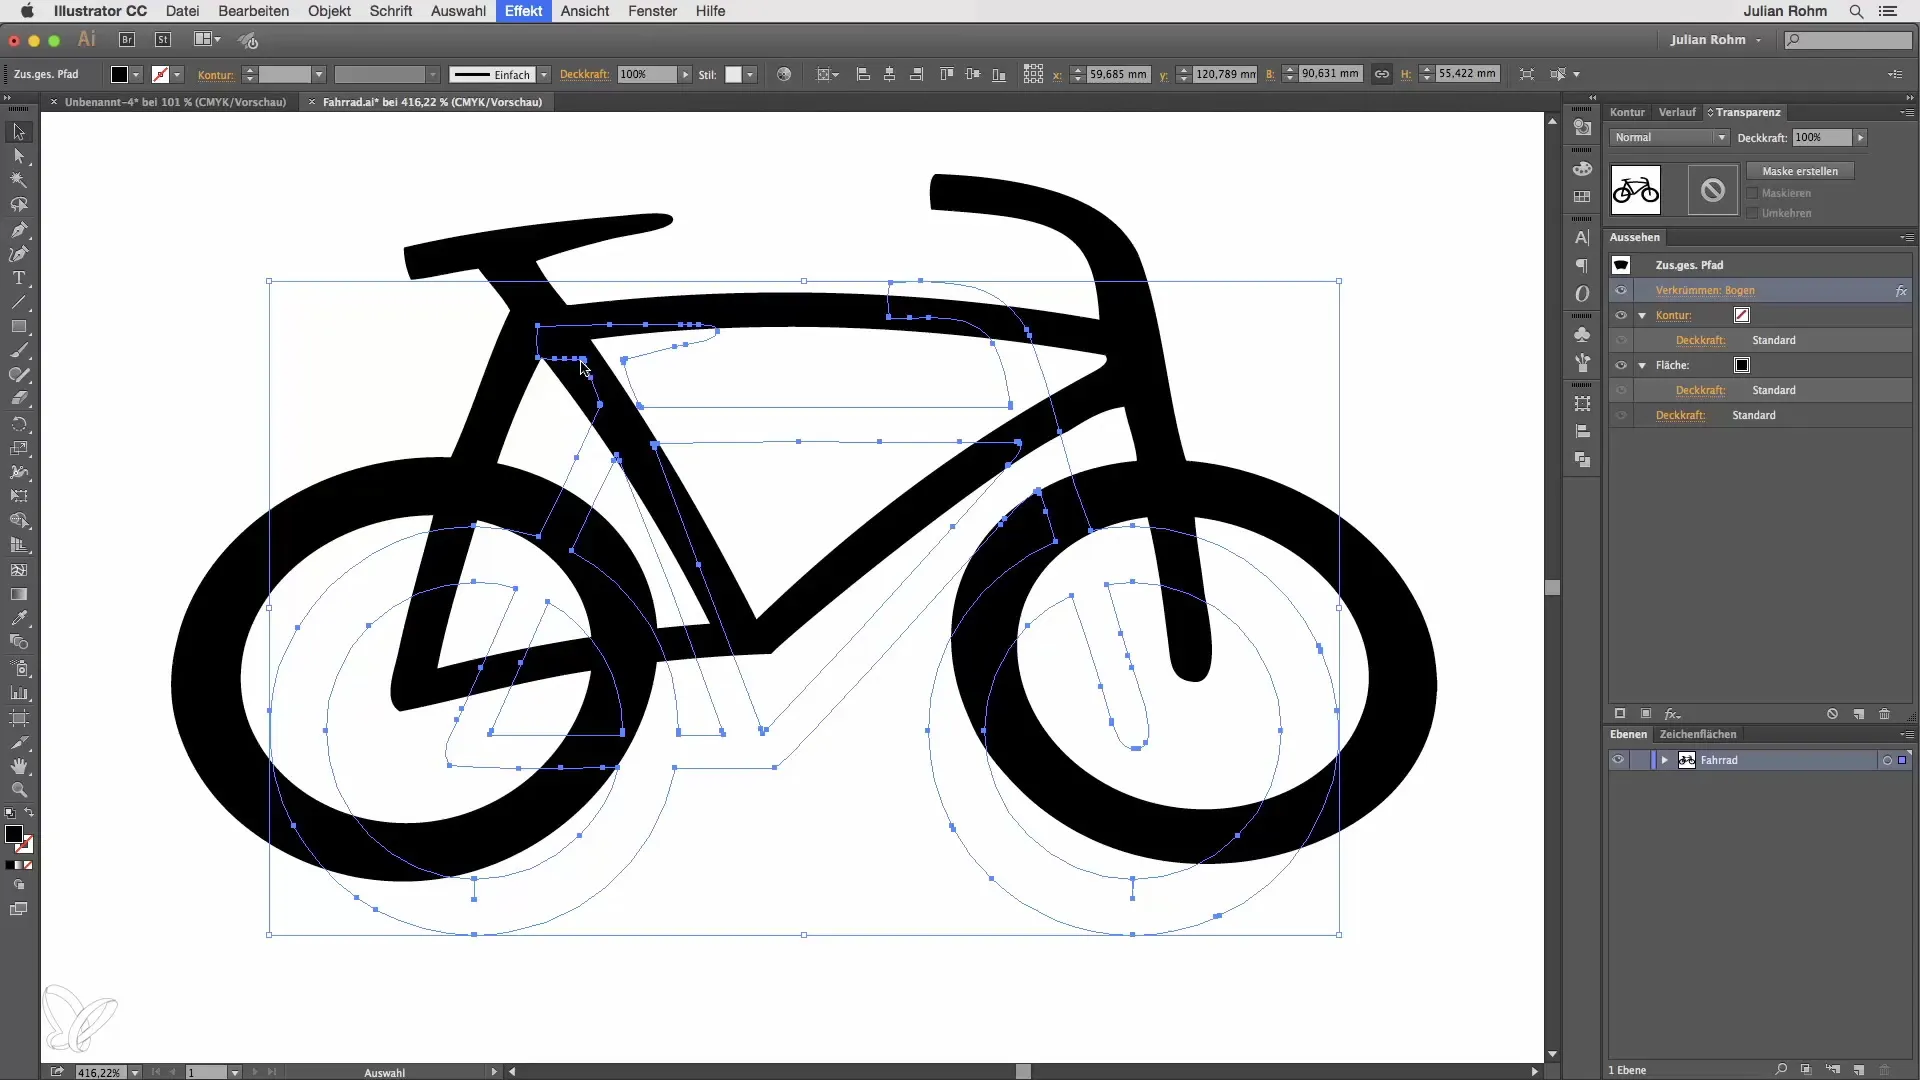The image size is (1920, 1080).
Task: Toggle visibility of the Kontur attribute
Action: point(1621,315)
